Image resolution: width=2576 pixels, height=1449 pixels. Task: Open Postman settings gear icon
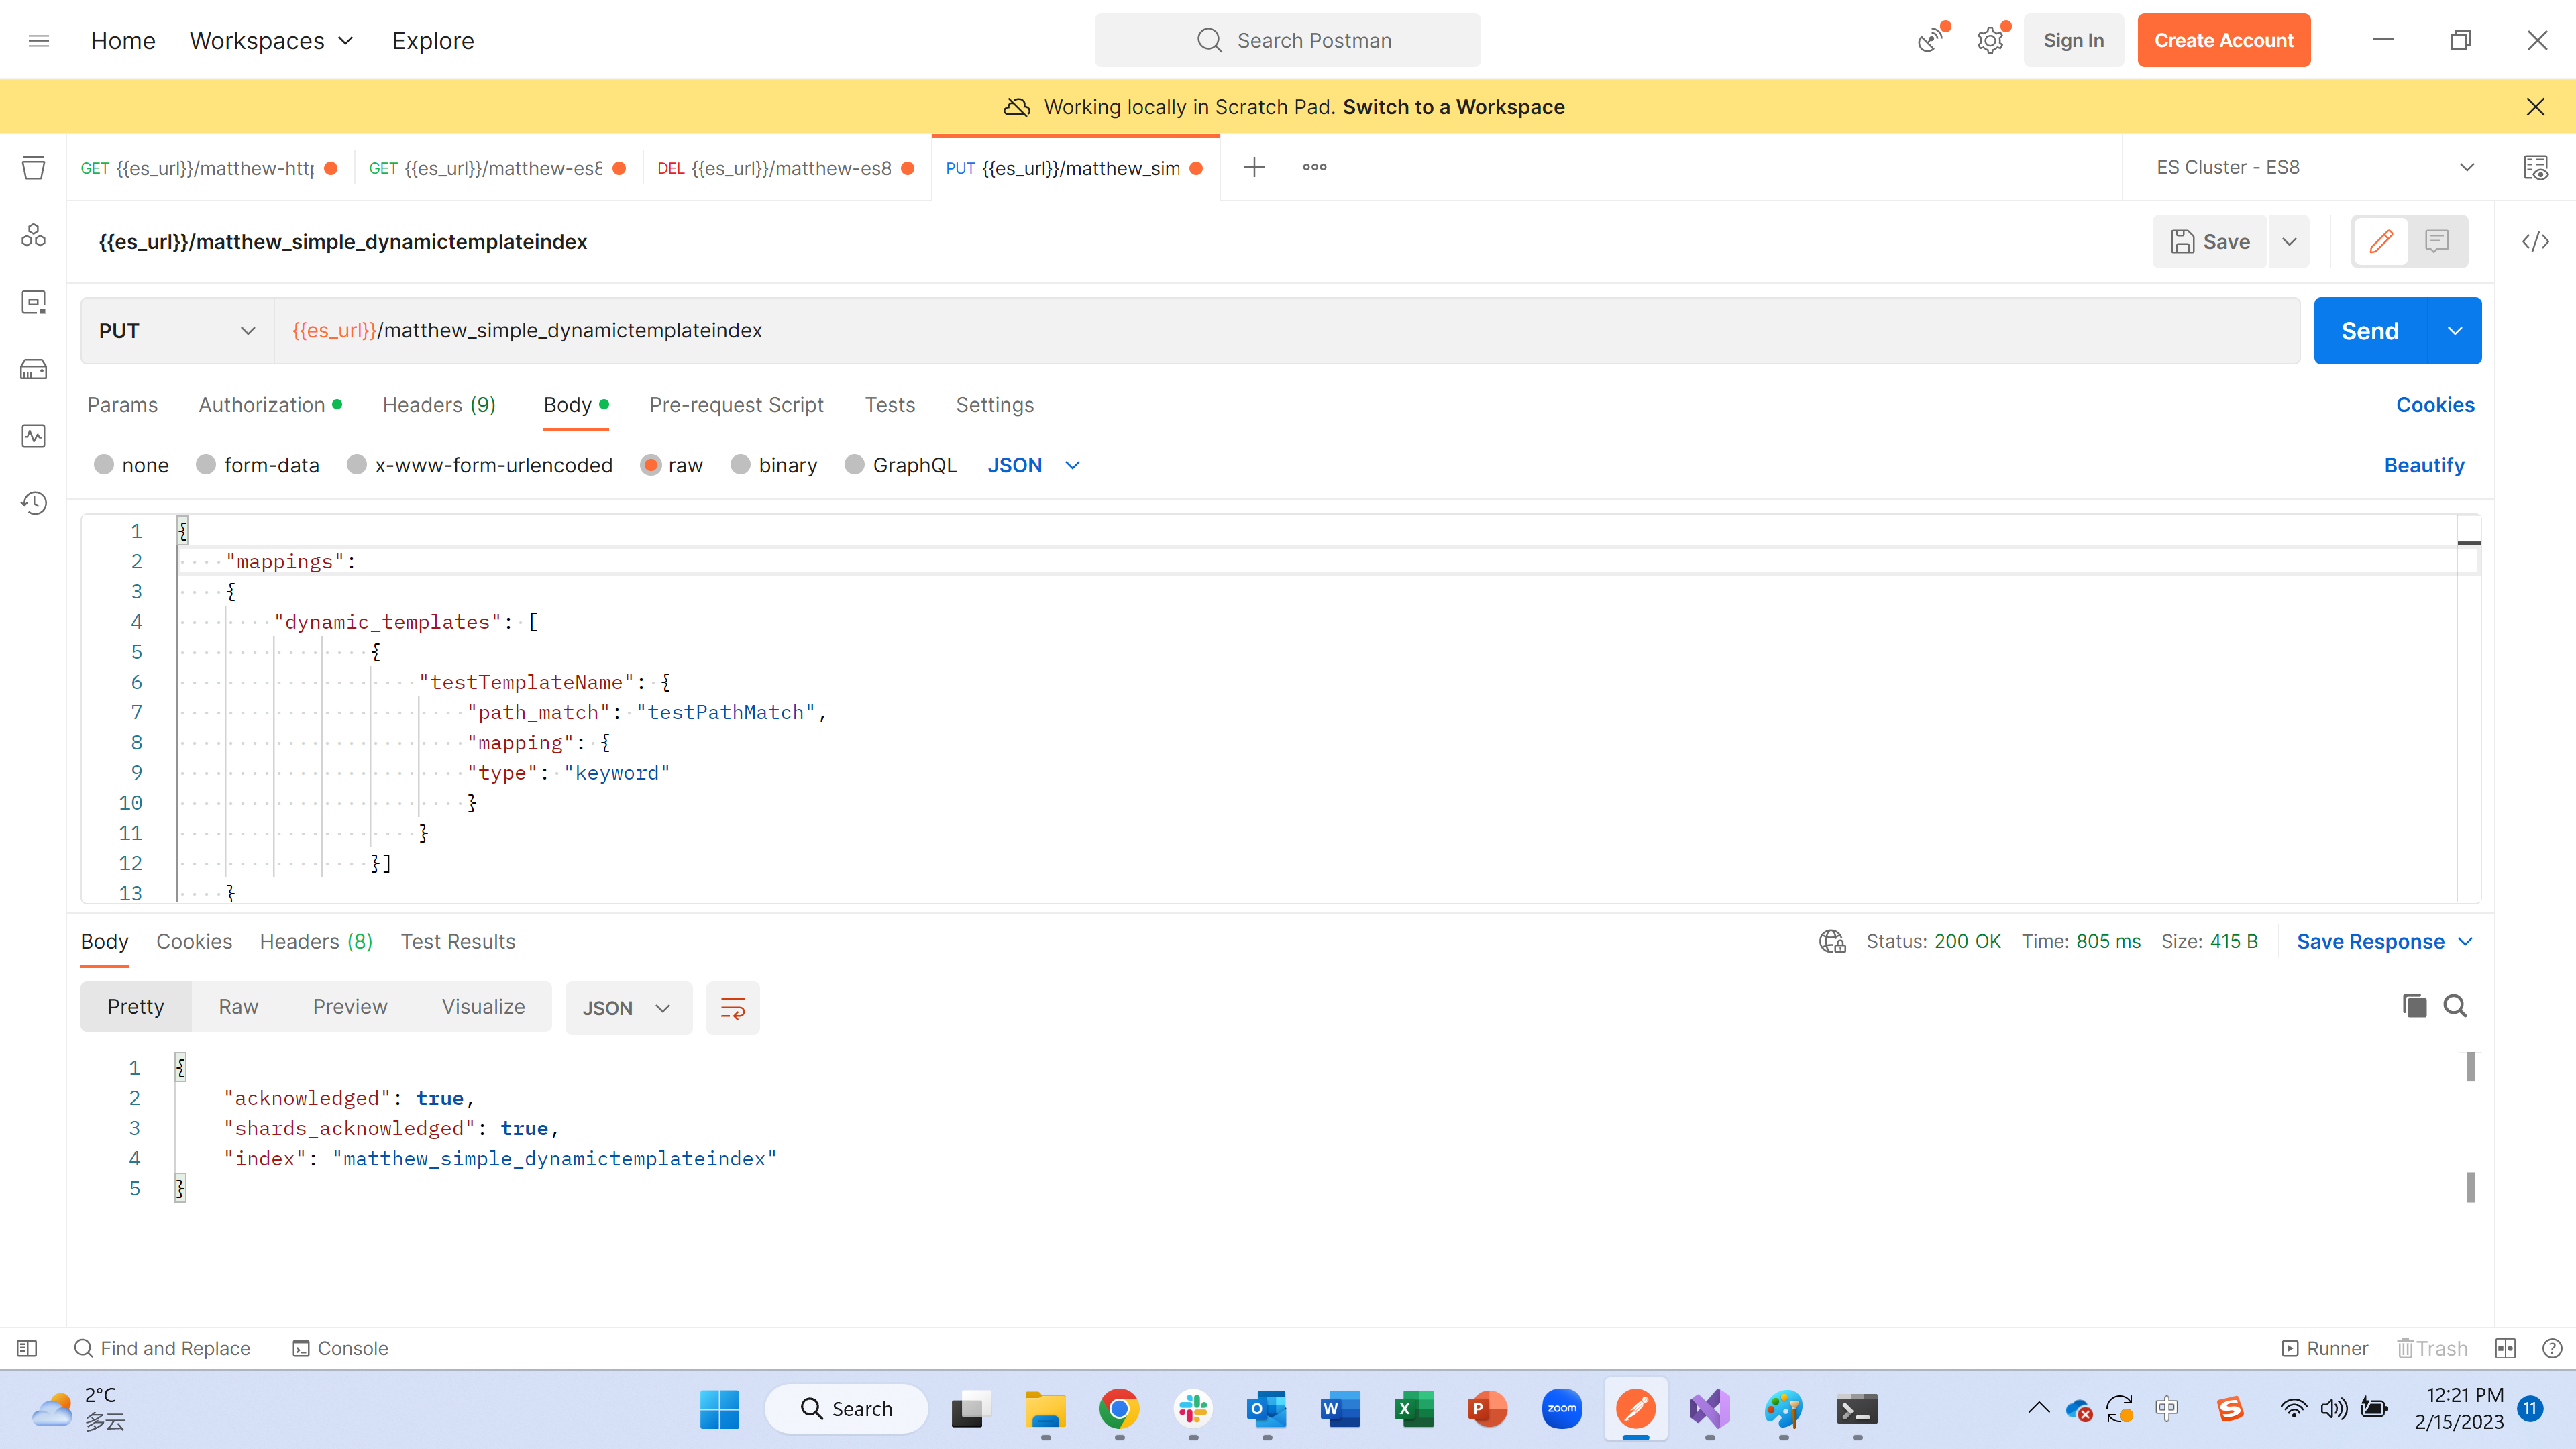pyautogui.click(x=1991, y=40)
